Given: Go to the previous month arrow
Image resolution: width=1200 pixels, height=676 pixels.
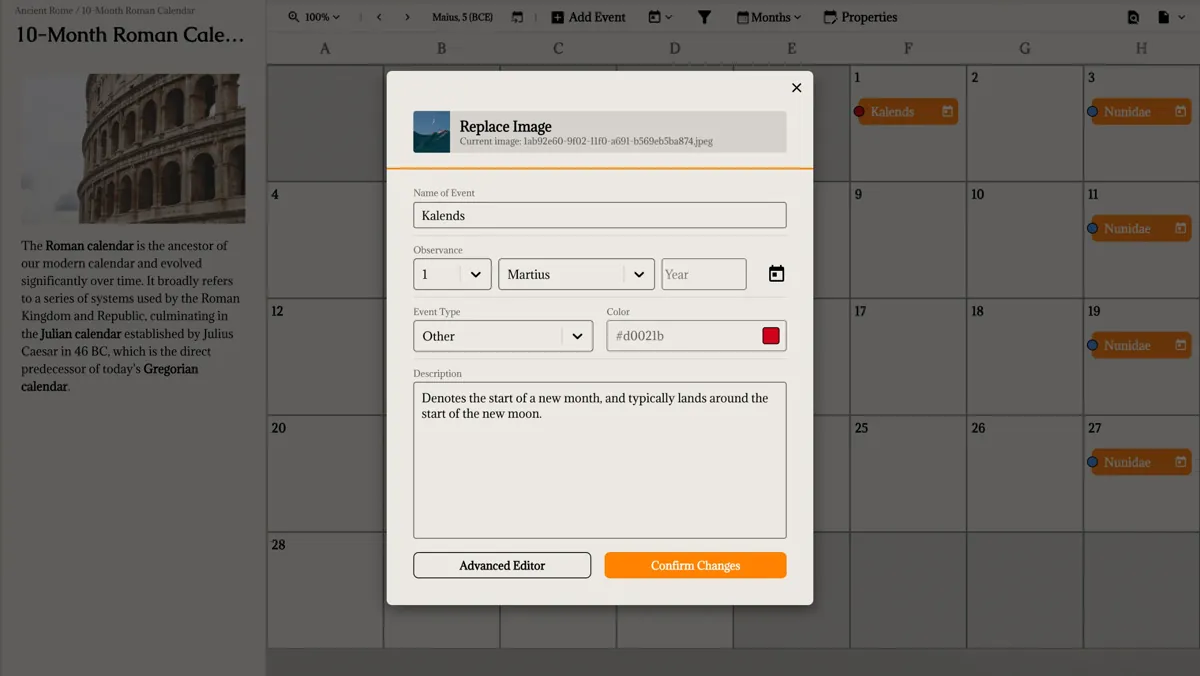Looking at the screenshot, I should 379,17.
